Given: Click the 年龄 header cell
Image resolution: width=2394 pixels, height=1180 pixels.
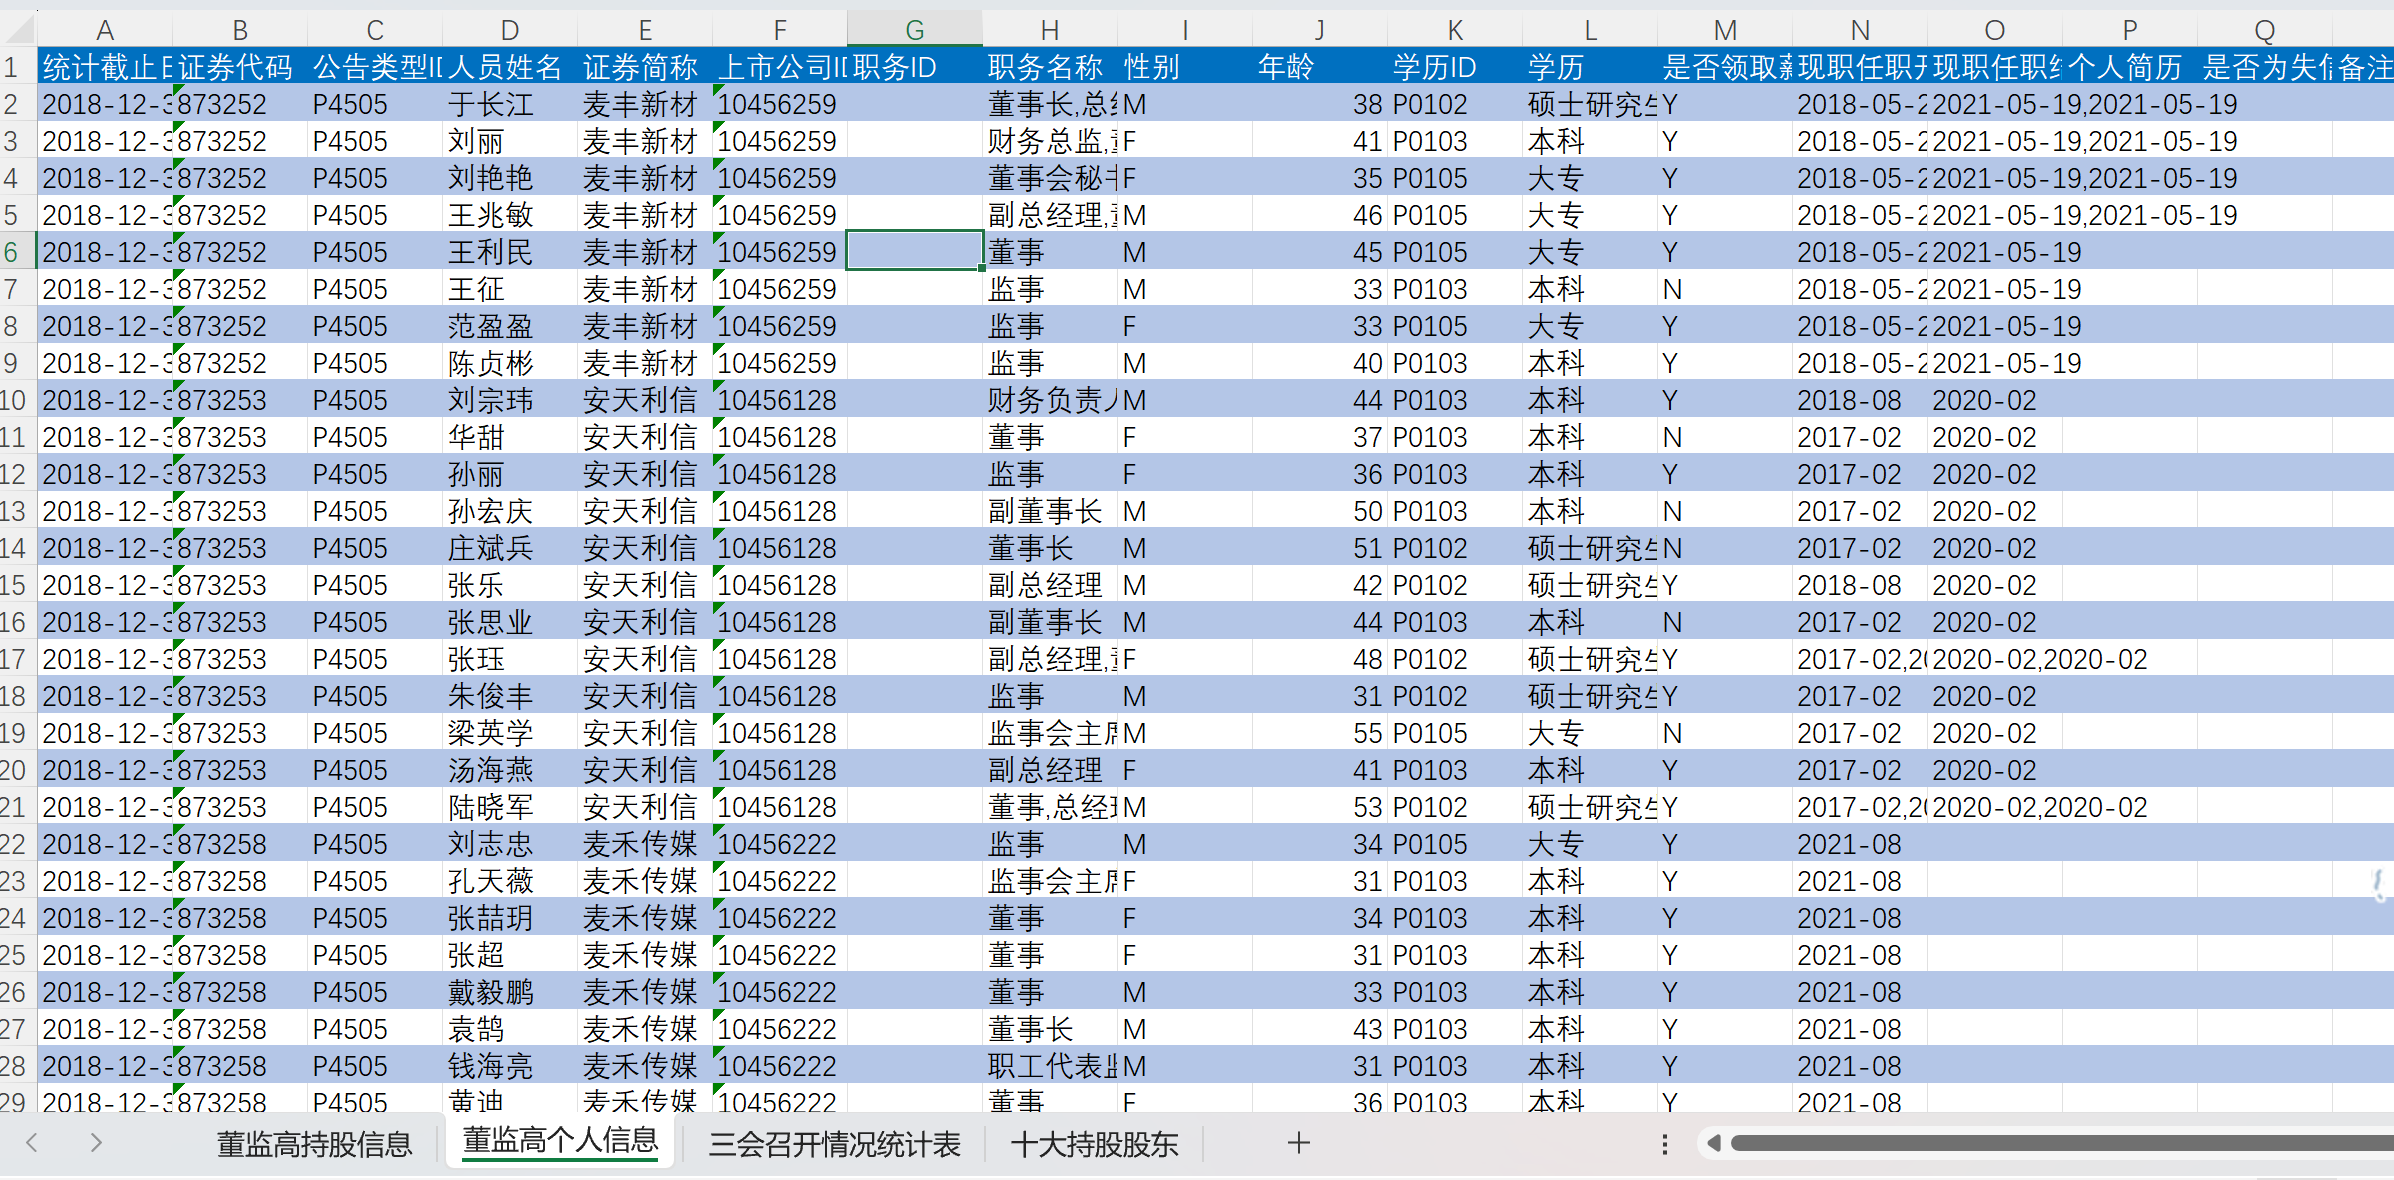Looking at the screenshot, I should click(1286, 67).
